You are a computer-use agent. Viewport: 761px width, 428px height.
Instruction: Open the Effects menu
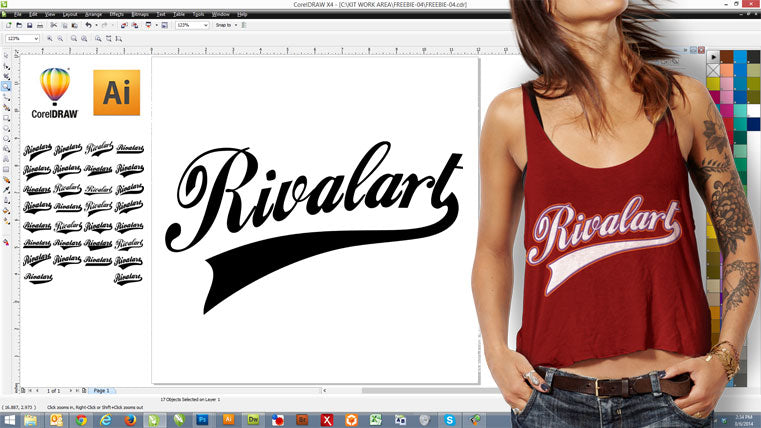click(x=117, y=14)
